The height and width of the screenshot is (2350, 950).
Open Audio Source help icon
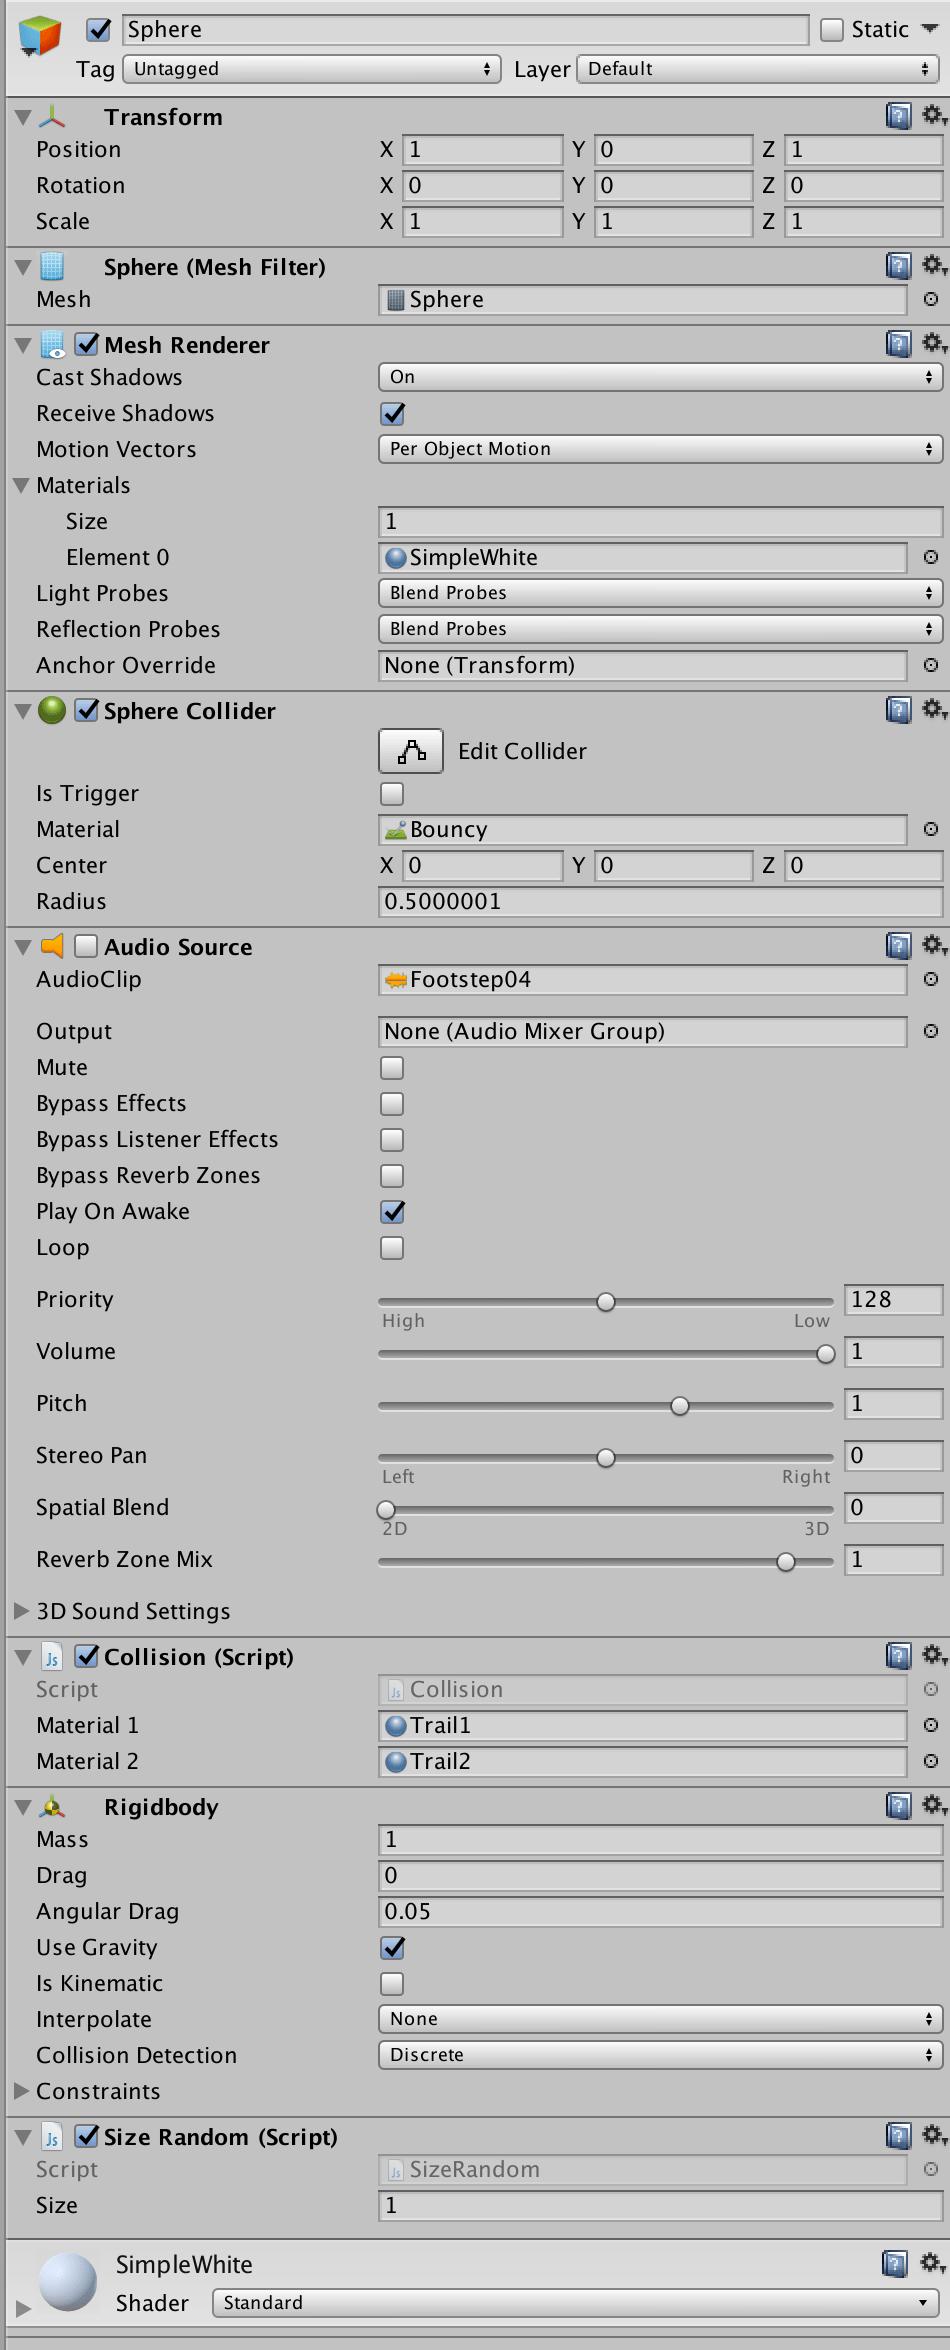point(898,946)
